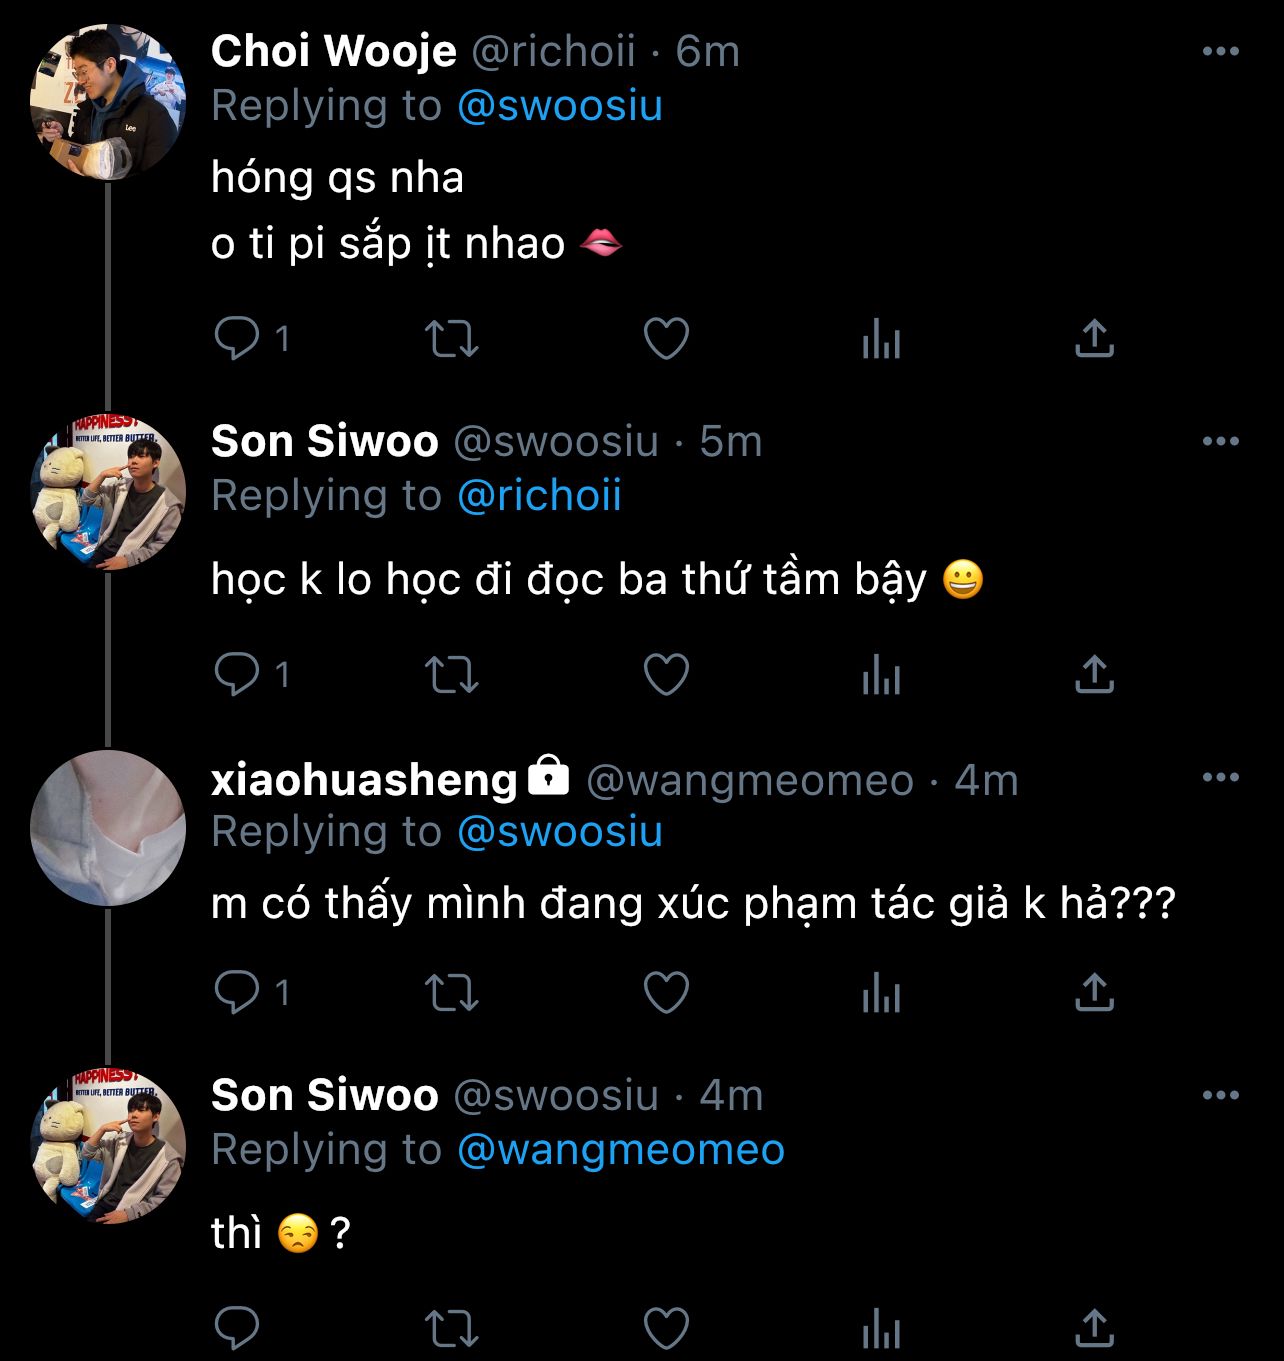Click Son Siwoo's display name on 4m tweet
The image size is (1284, 1361).
point(325,1096)
